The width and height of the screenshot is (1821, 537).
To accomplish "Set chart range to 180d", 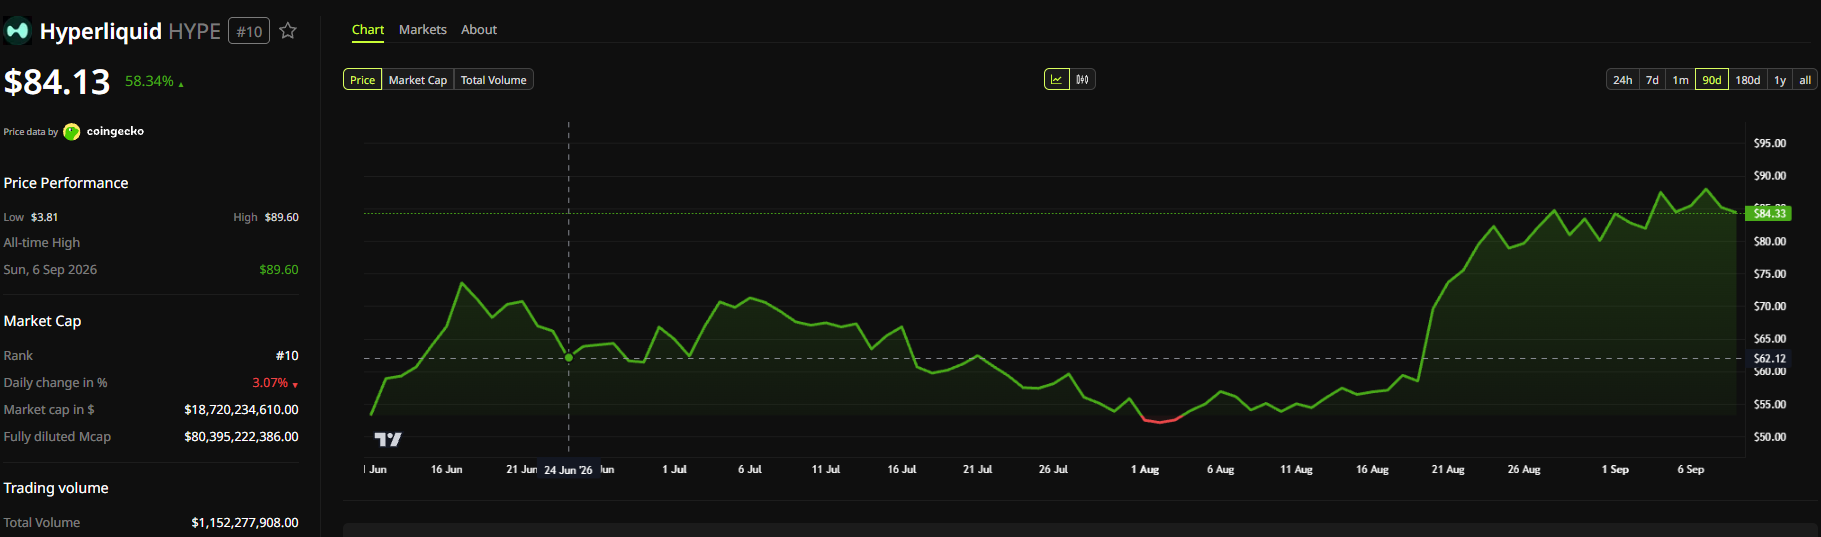I will tap(1748, 80).
